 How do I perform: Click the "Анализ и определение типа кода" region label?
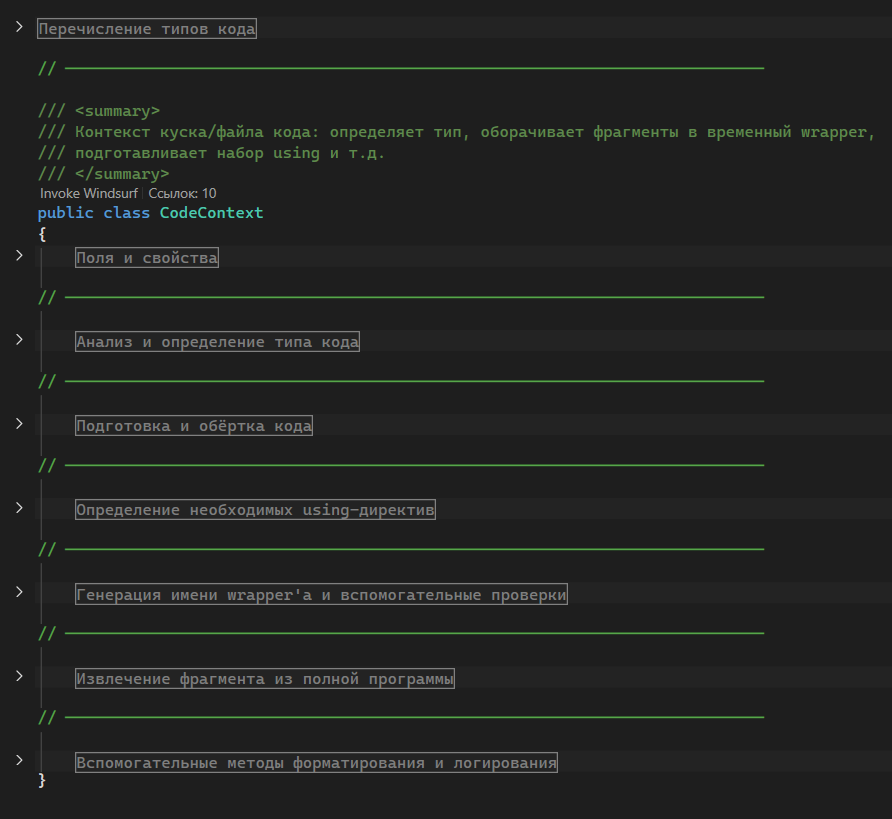click(217, 342)
